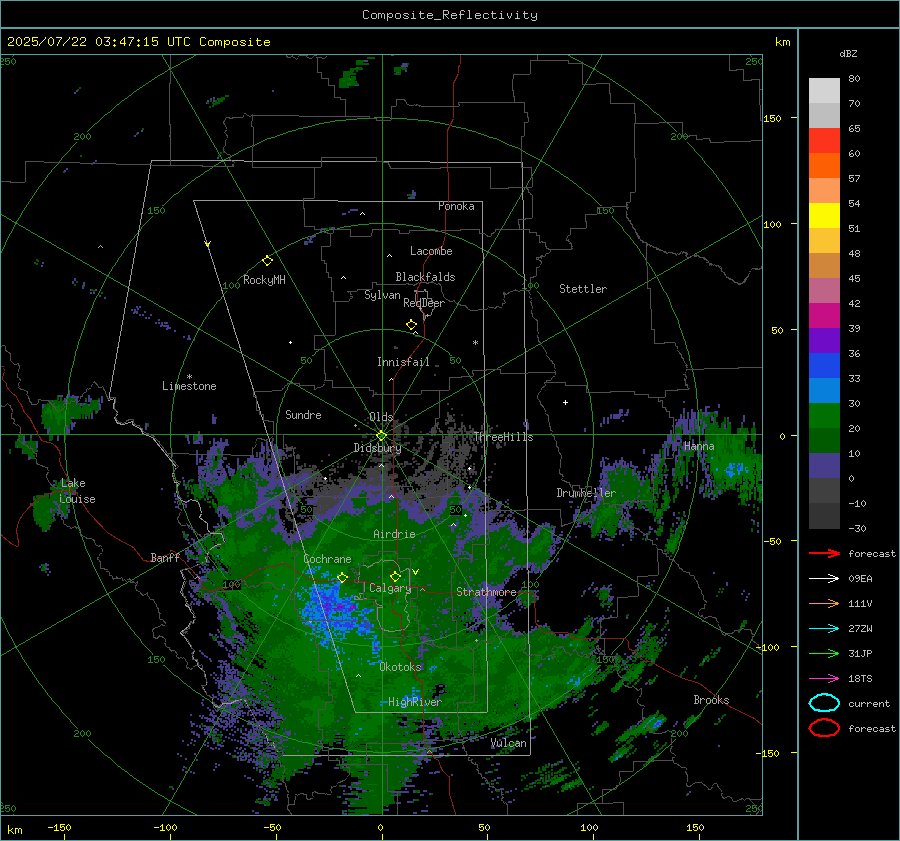The width and height of the screenshot is (900, 841).
Task: Click the km unit label at bottom-left
Action: pyautogui.click(x=14, y=830)
